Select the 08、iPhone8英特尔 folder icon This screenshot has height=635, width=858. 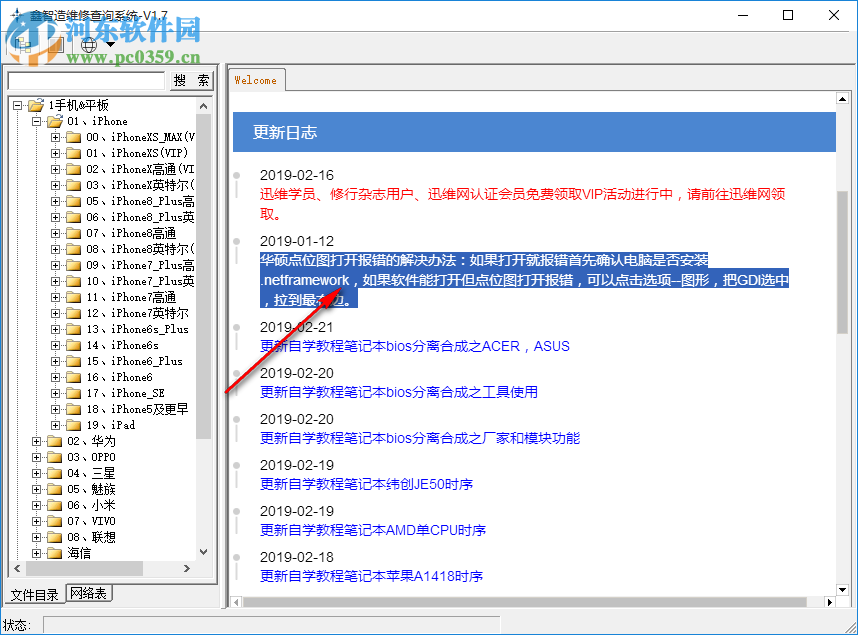click(x=73, y=249)
